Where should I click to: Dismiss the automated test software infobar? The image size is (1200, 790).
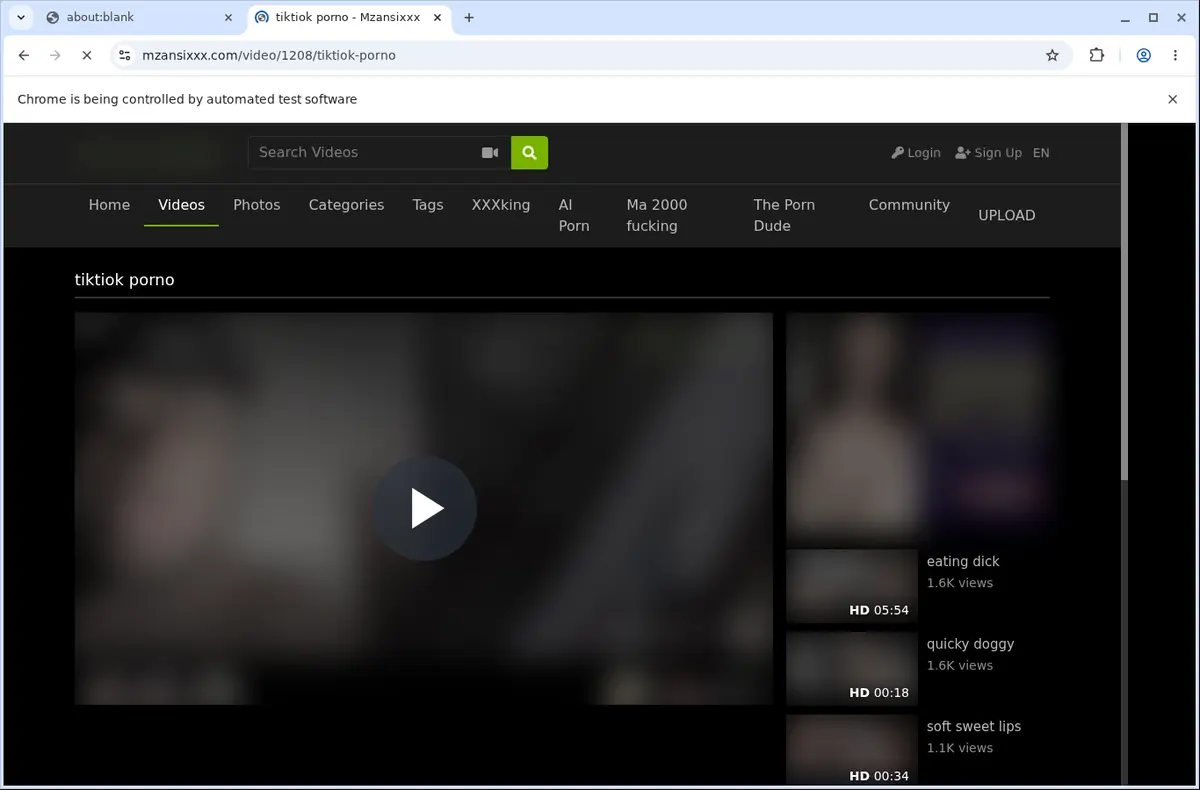1173,99
